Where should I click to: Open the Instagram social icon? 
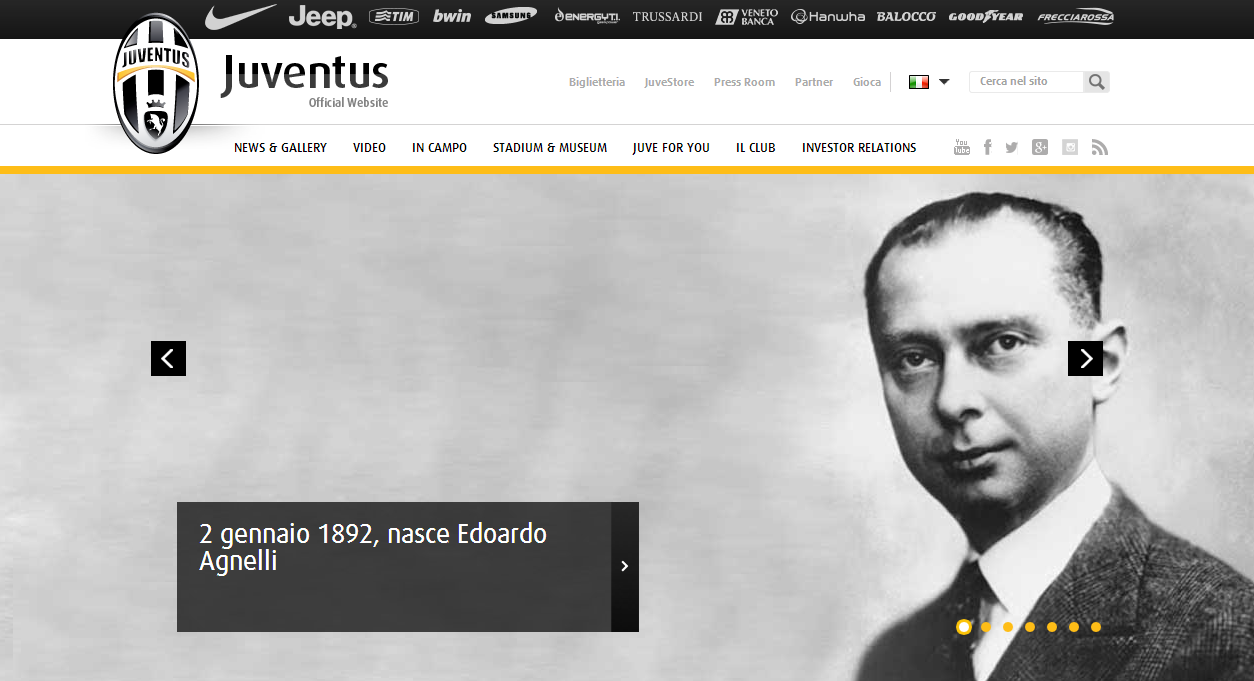click(x=1070, y=147)
